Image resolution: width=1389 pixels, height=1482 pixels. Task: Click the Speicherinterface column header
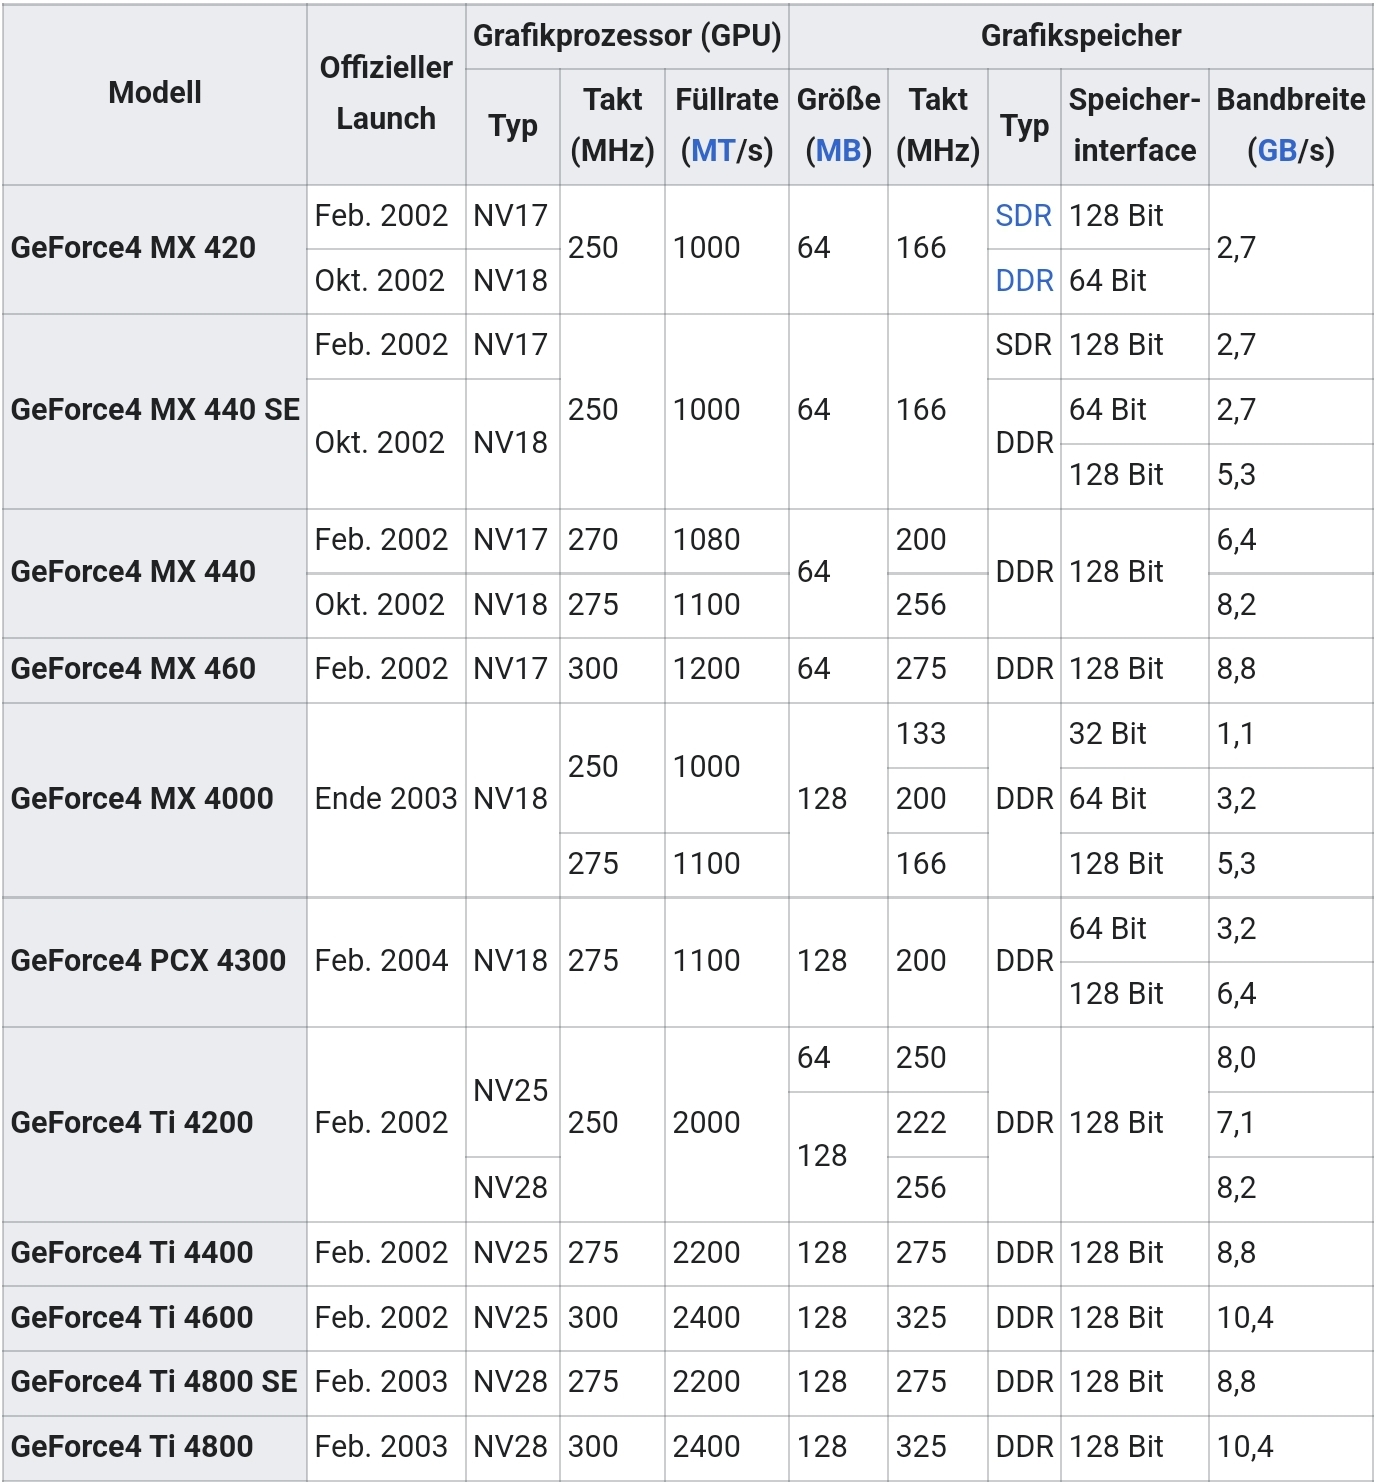(x=1134, y=126)
